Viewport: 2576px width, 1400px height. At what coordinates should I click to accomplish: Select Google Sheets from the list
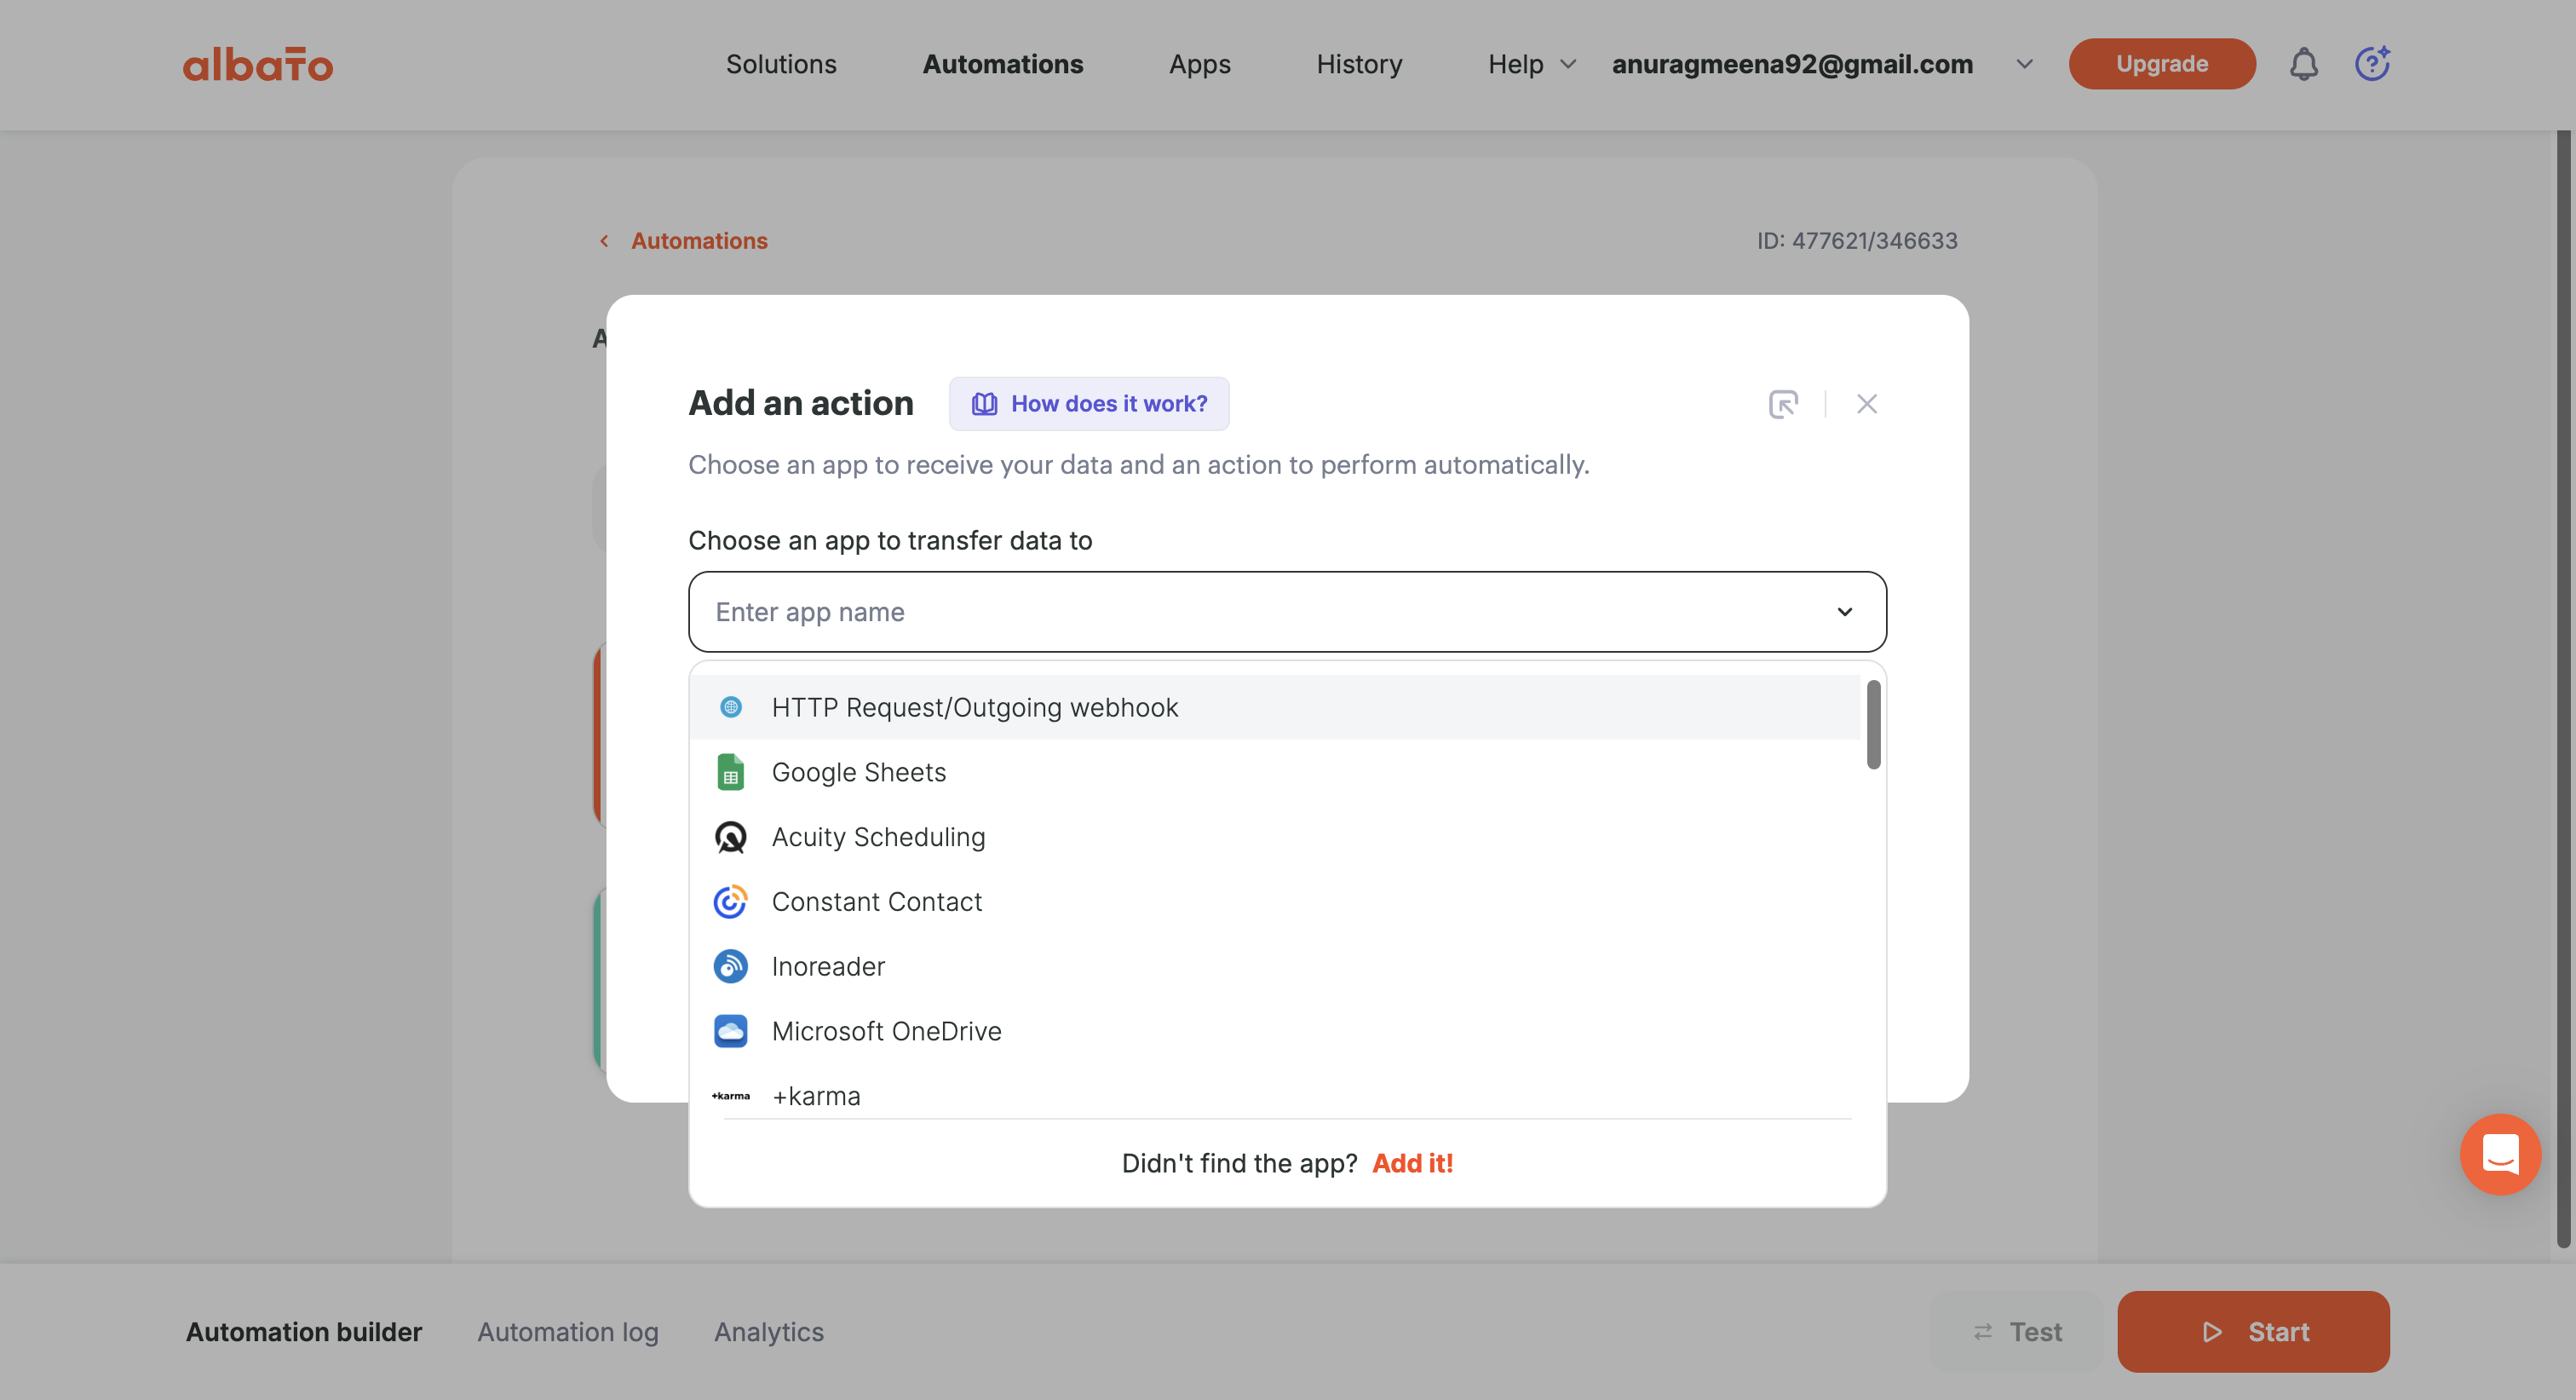[x=1274, y=772]
